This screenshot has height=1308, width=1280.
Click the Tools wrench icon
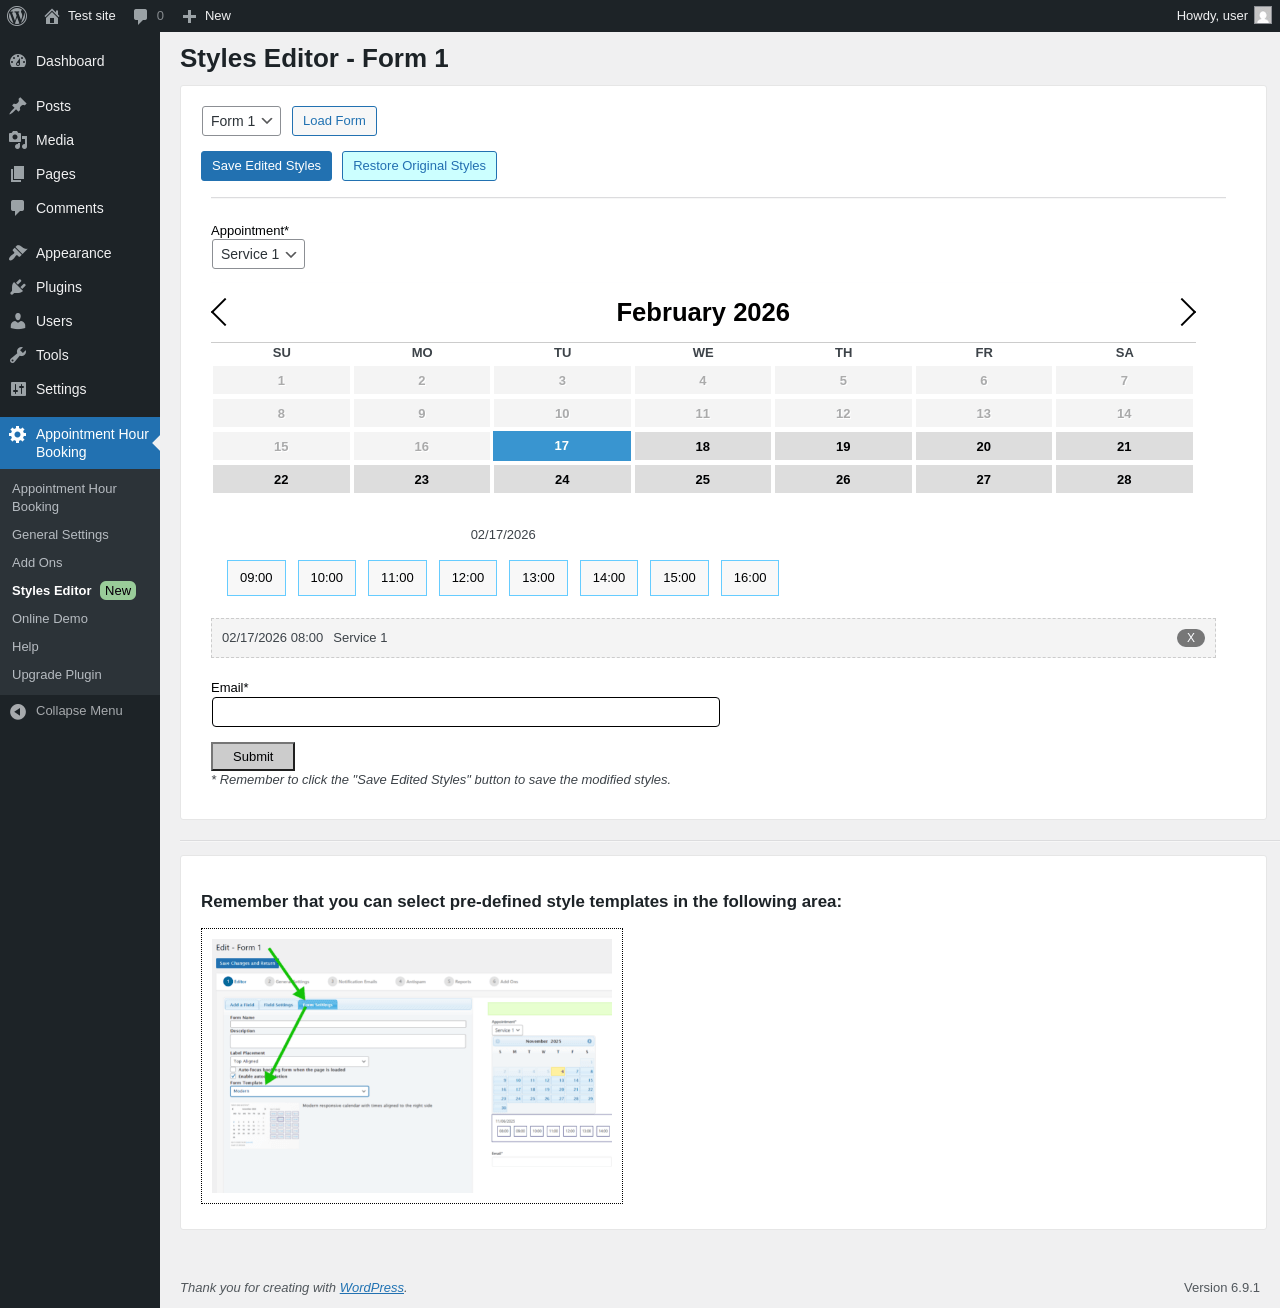tap(18, 355)
